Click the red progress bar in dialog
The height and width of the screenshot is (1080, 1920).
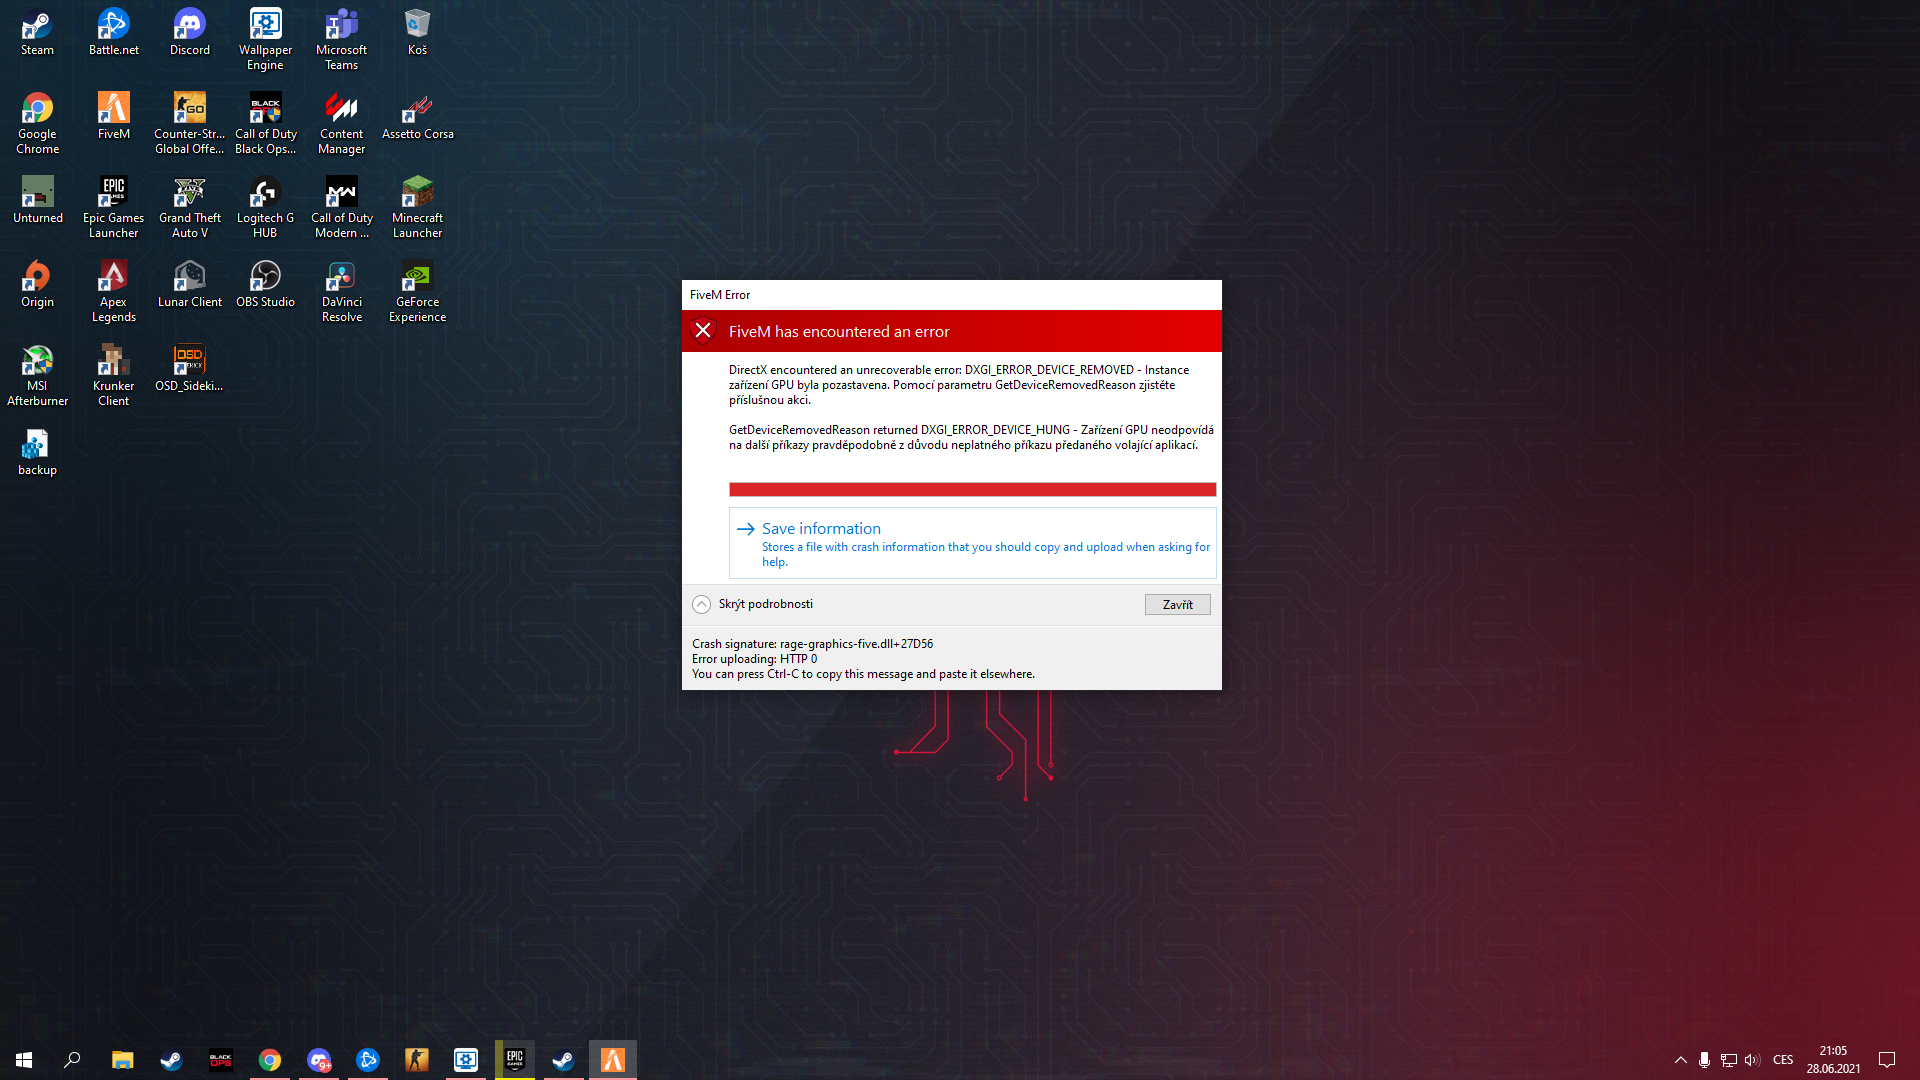tap(972, 489)
